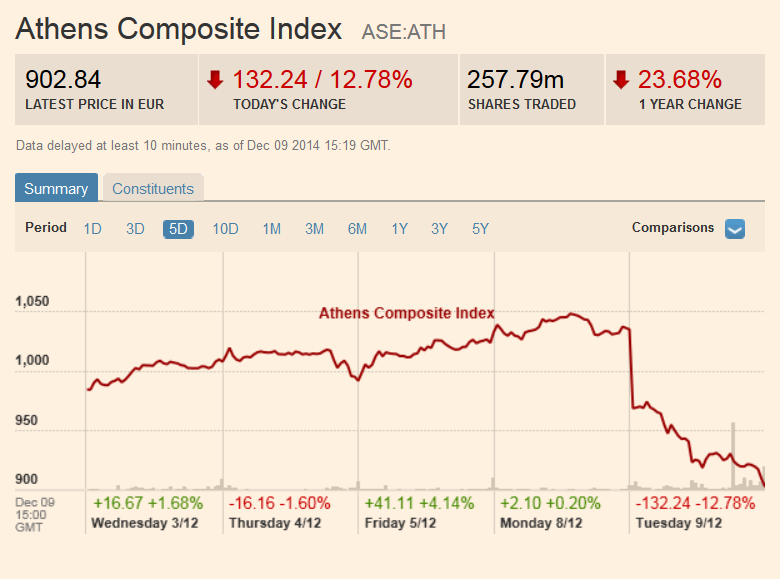Screen dimensions: 780x579
Task: Select the Summary tab
Action: coord(56,188)
